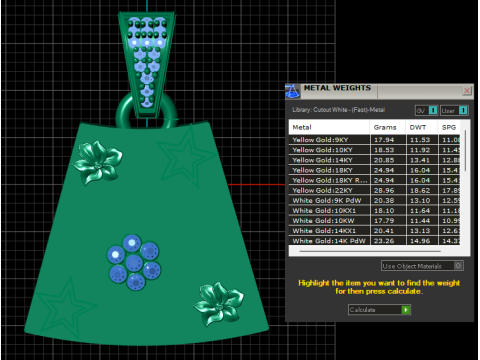Select the White Gold:9K PdW row

coord(374,200)
